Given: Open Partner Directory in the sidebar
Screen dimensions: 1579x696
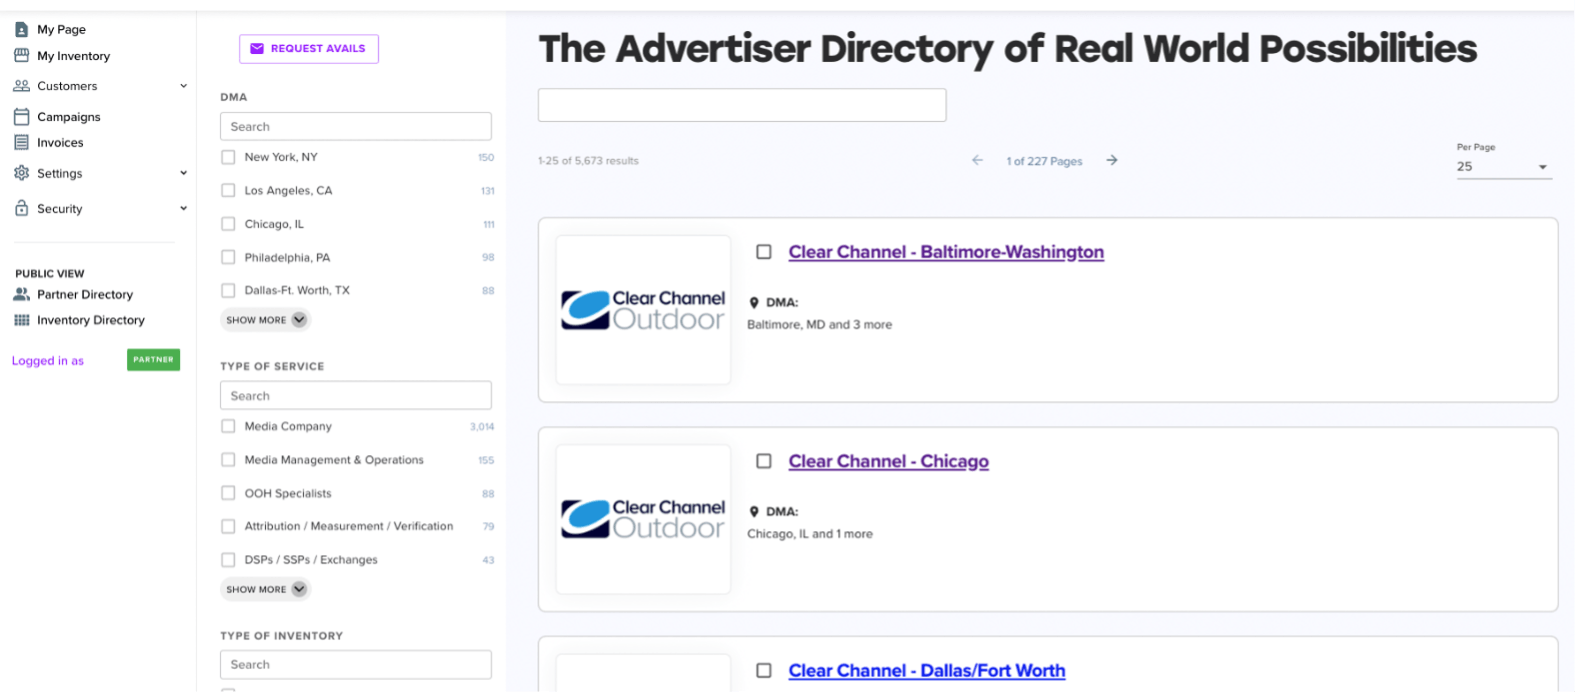Looking at the screenshot, I should pos(85,294).
